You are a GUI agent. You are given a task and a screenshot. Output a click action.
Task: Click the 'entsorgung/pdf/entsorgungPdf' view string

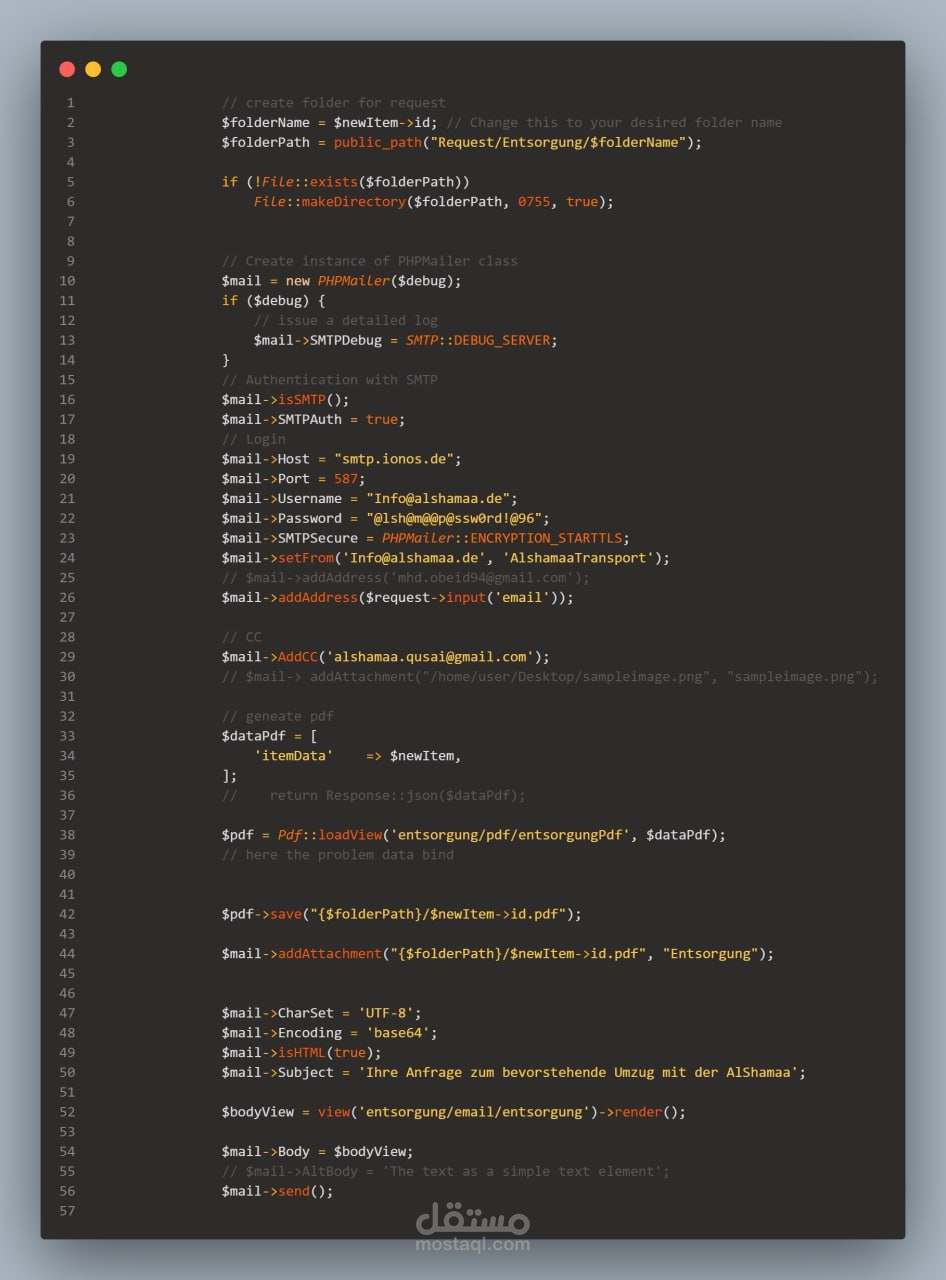[x=510, y=835]
